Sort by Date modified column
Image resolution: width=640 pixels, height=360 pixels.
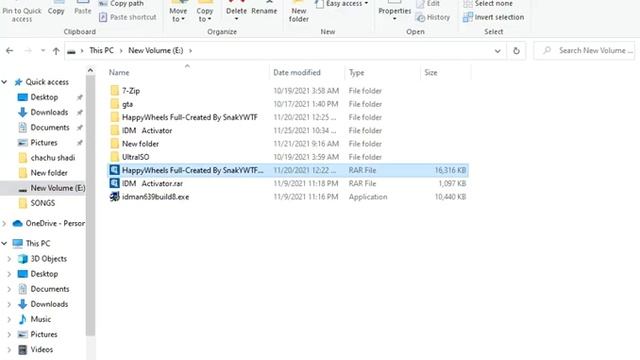[297, 73]
